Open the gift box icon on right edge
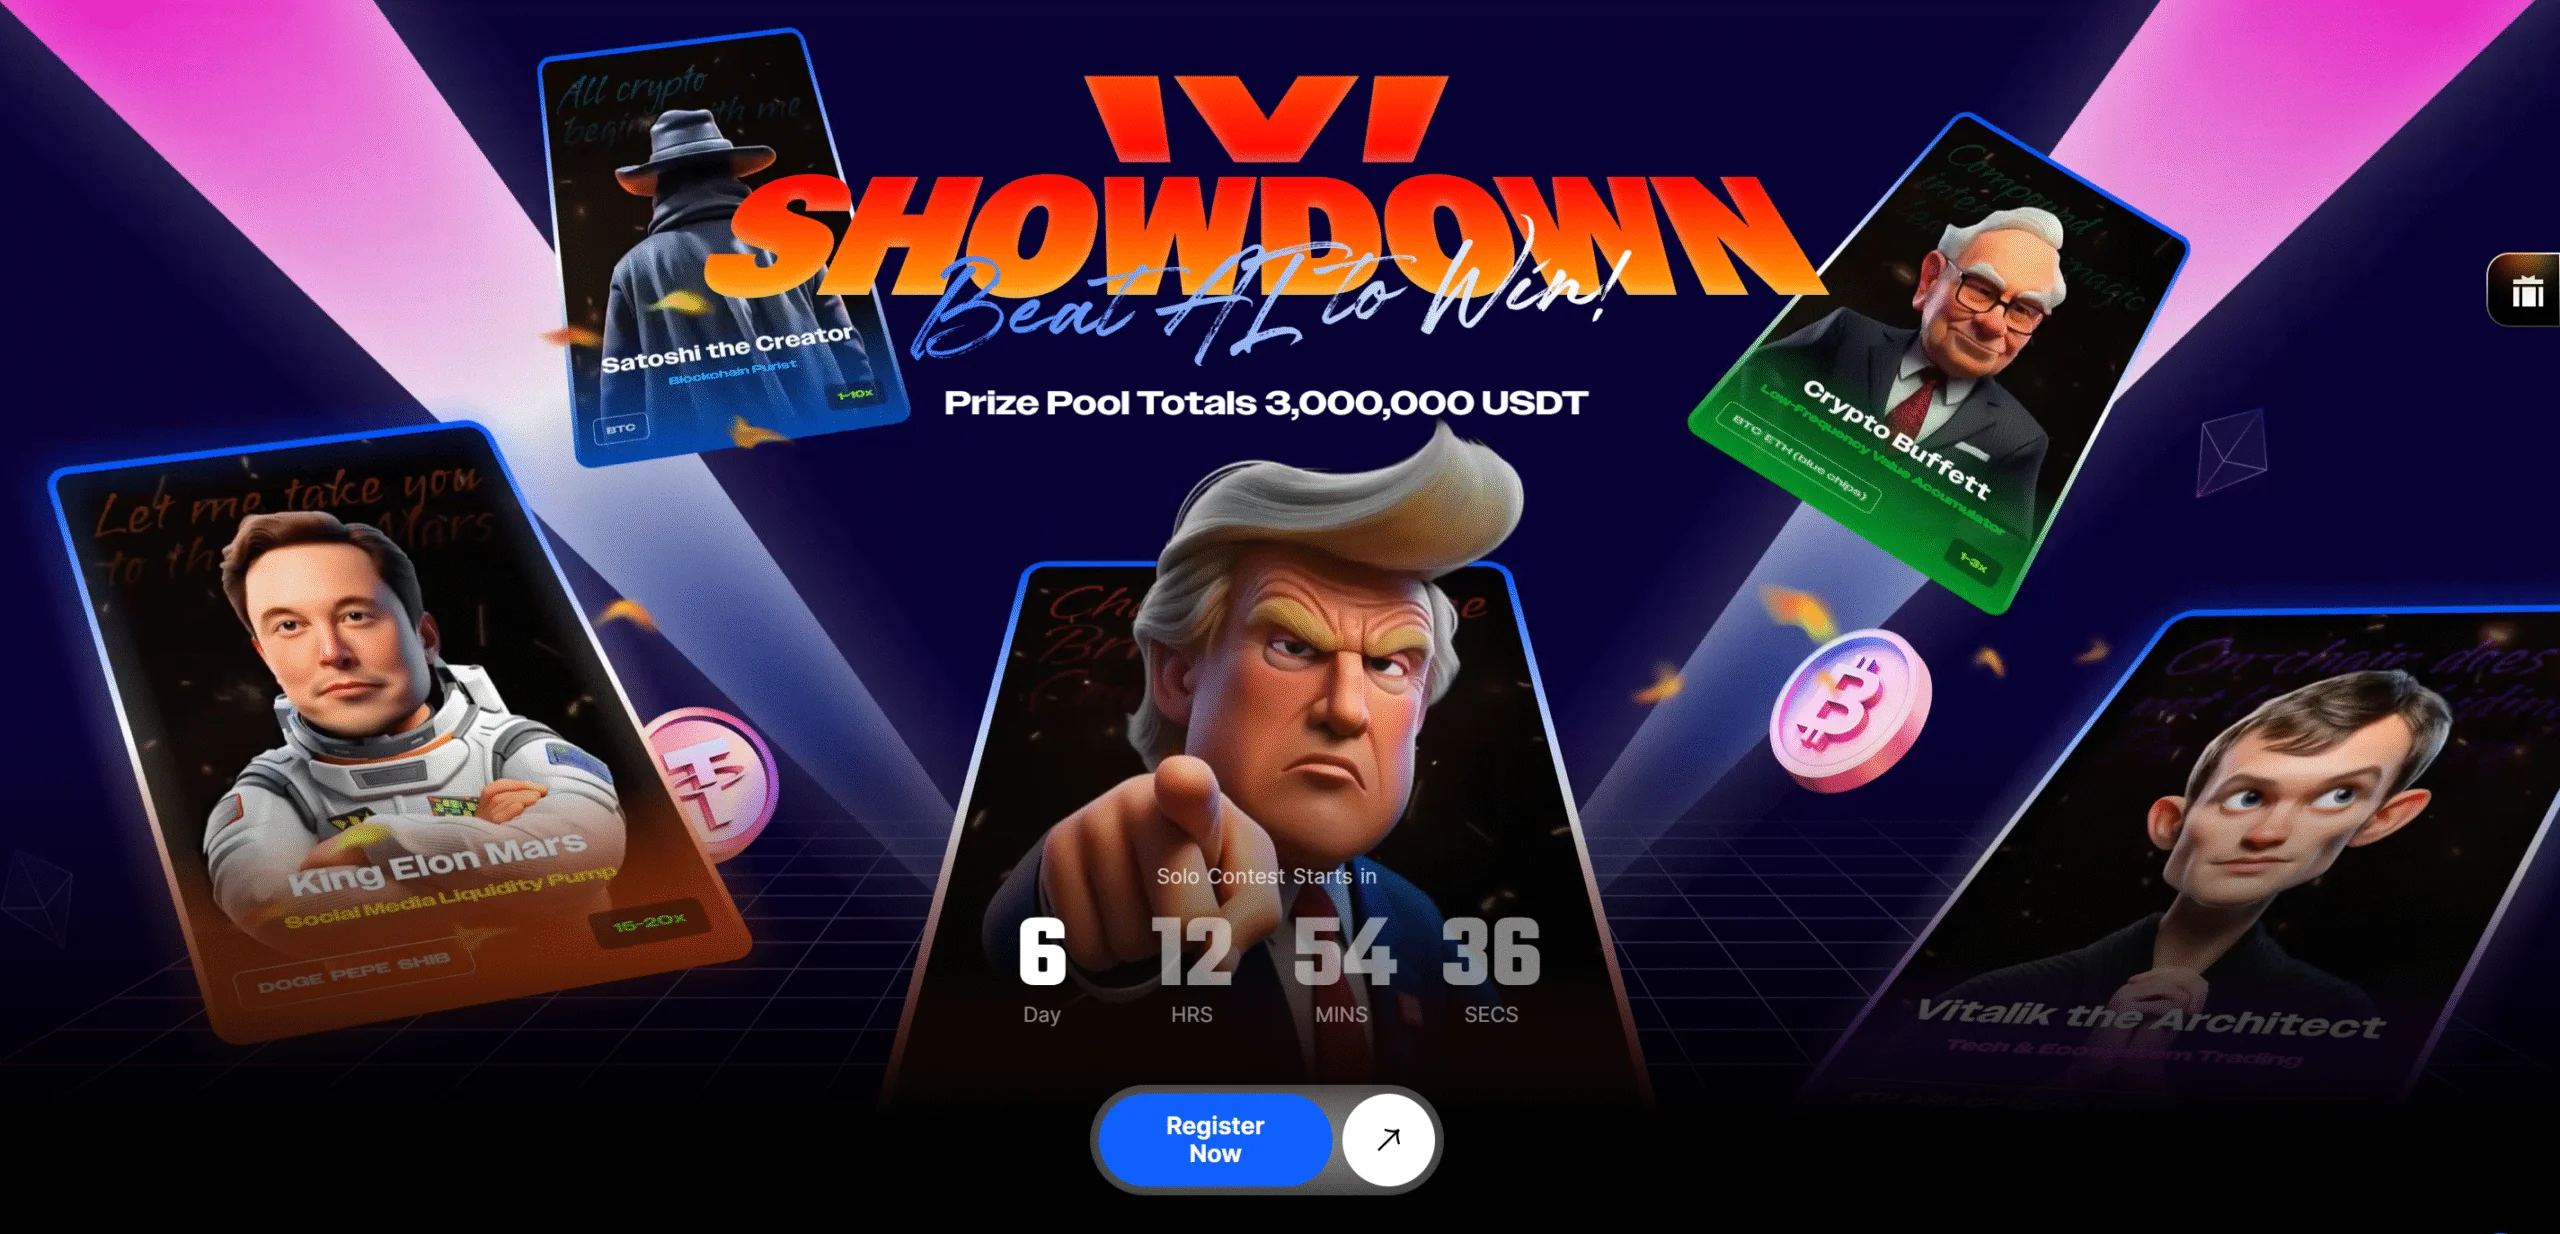2560x1234 pixels. click(2527, 291)
